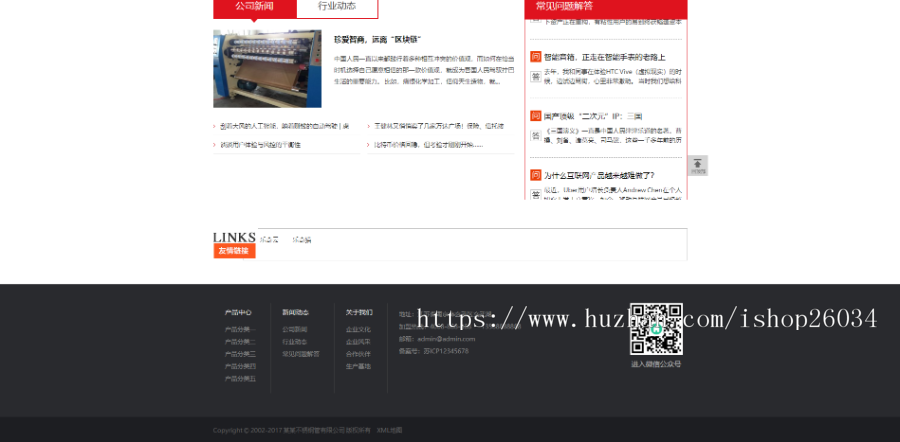Open footer link 产品分类五
Image resolution: width=900 pixels, height=442 pixels.
coord(240,379)
